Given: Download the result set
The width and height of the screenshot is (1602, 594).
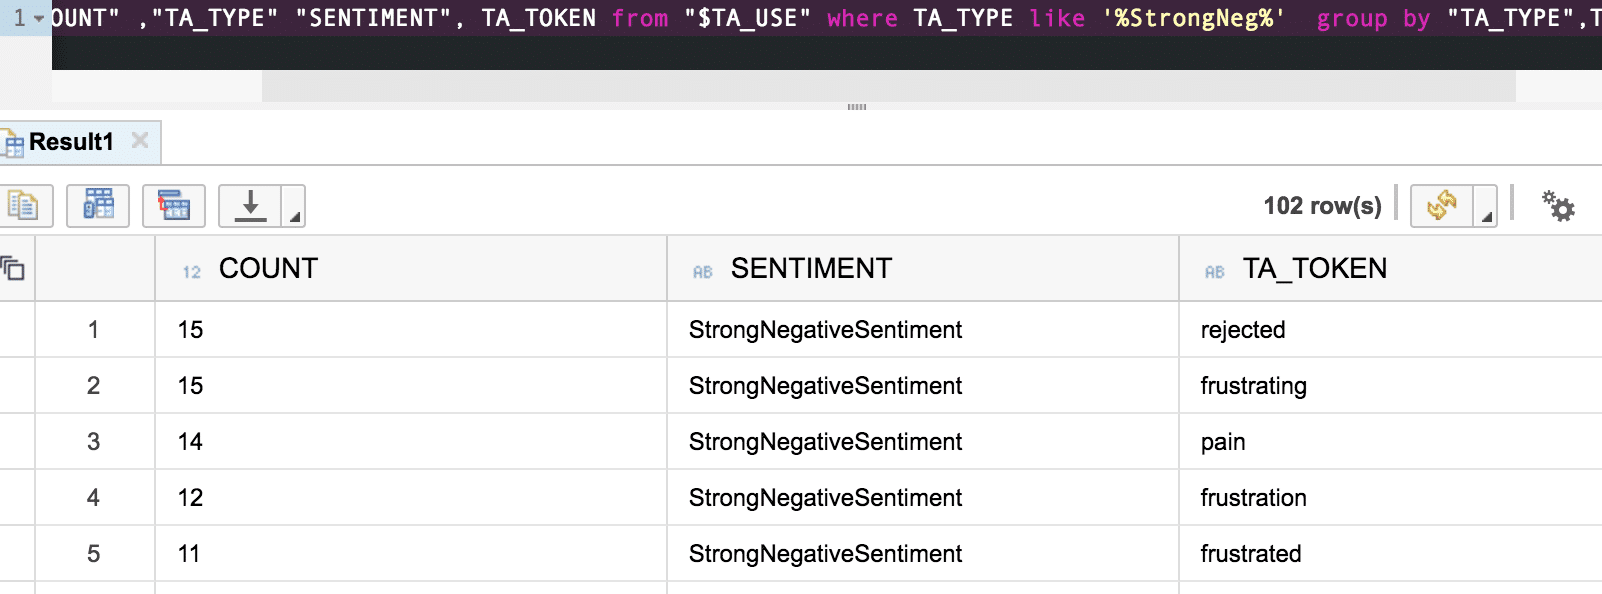Looking at the screenshot, I should click(x=250, y=206).
